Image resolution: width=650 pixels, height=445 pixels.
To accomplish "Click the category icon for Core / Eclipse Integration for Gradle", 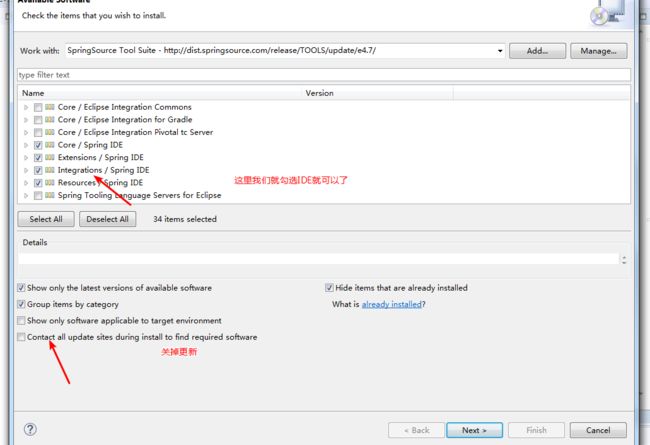I will click(x=50, y=119).
